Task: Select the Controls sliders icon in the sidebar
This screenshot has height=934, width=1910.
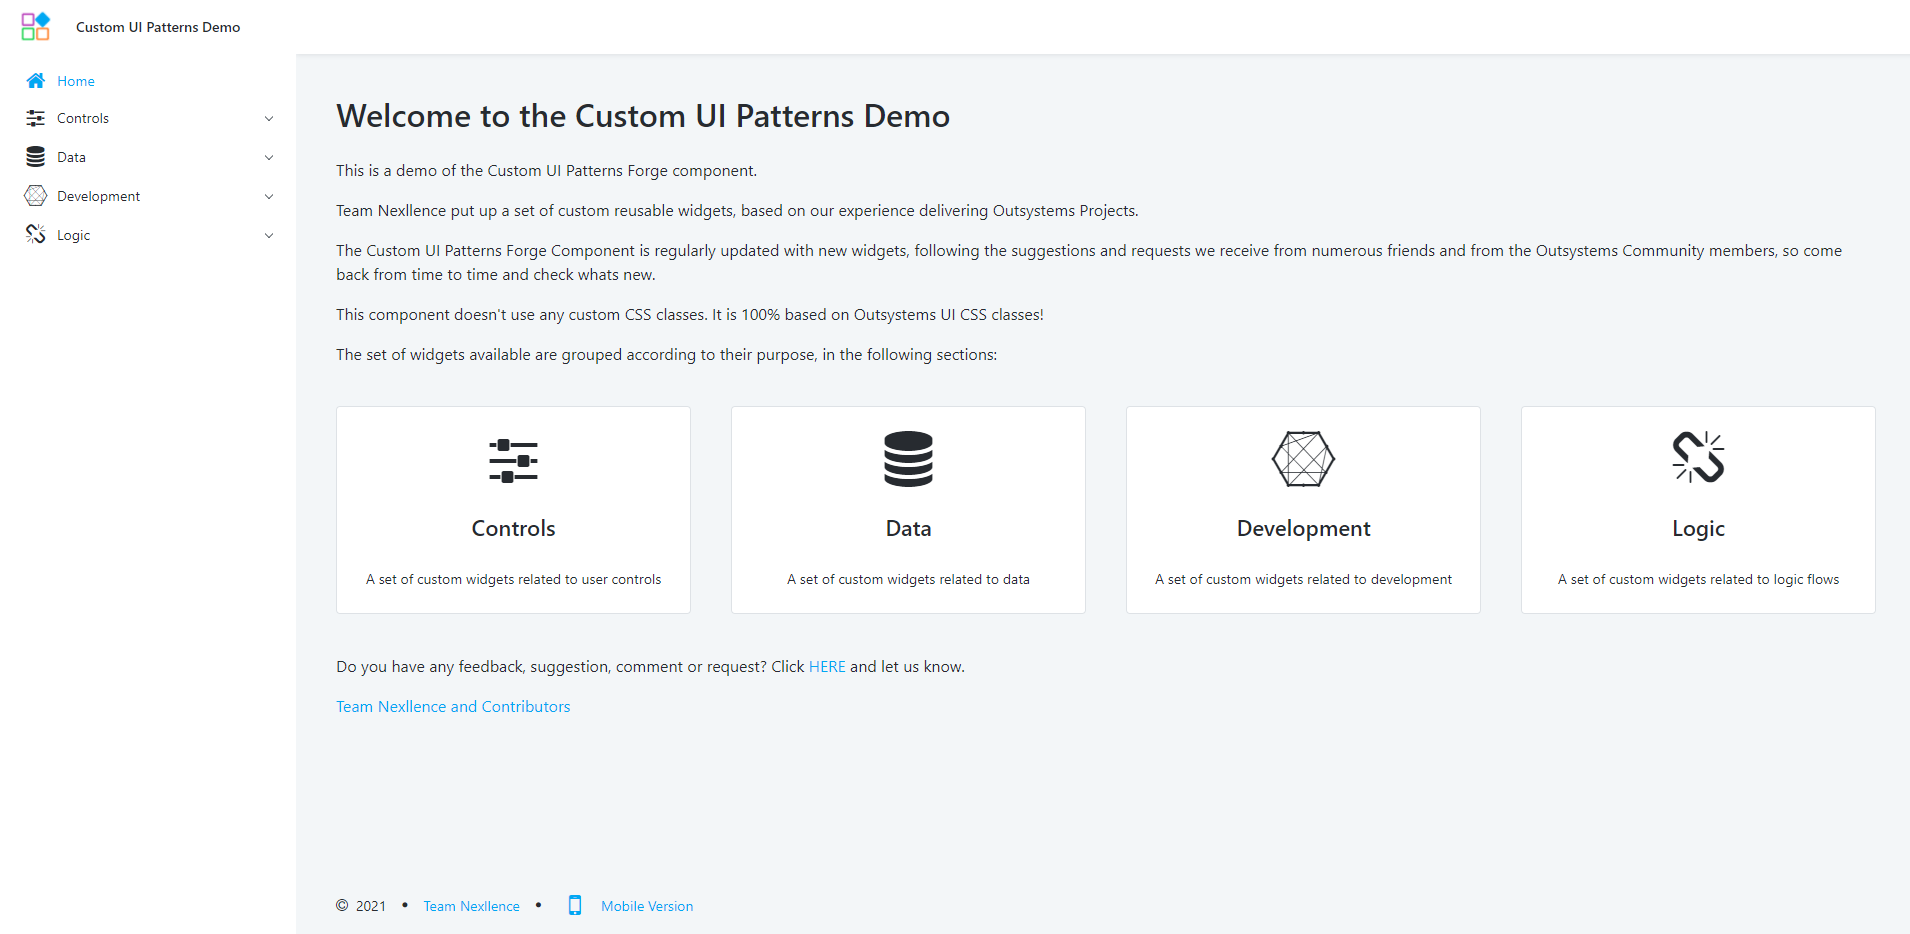Action: [x=36, y=118]
